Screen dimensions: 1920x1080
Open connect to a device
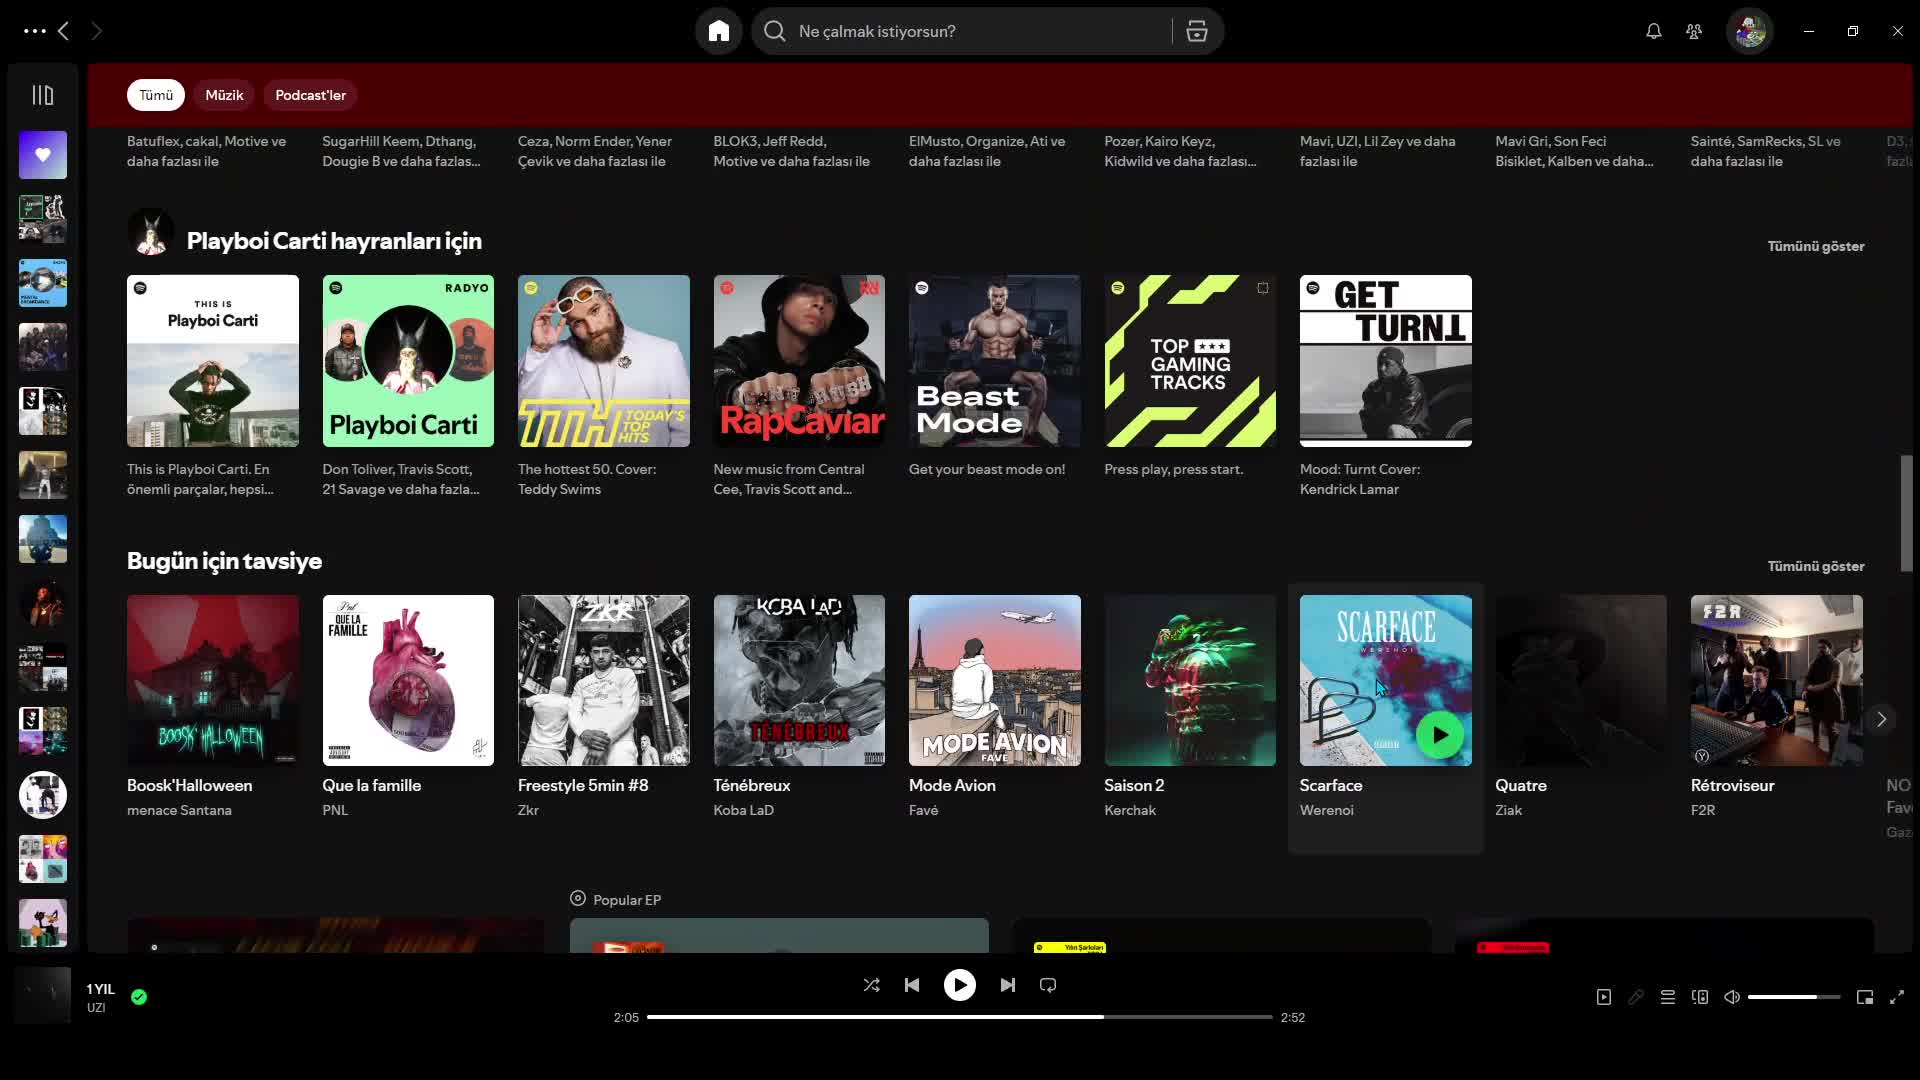click(1700, 997)
